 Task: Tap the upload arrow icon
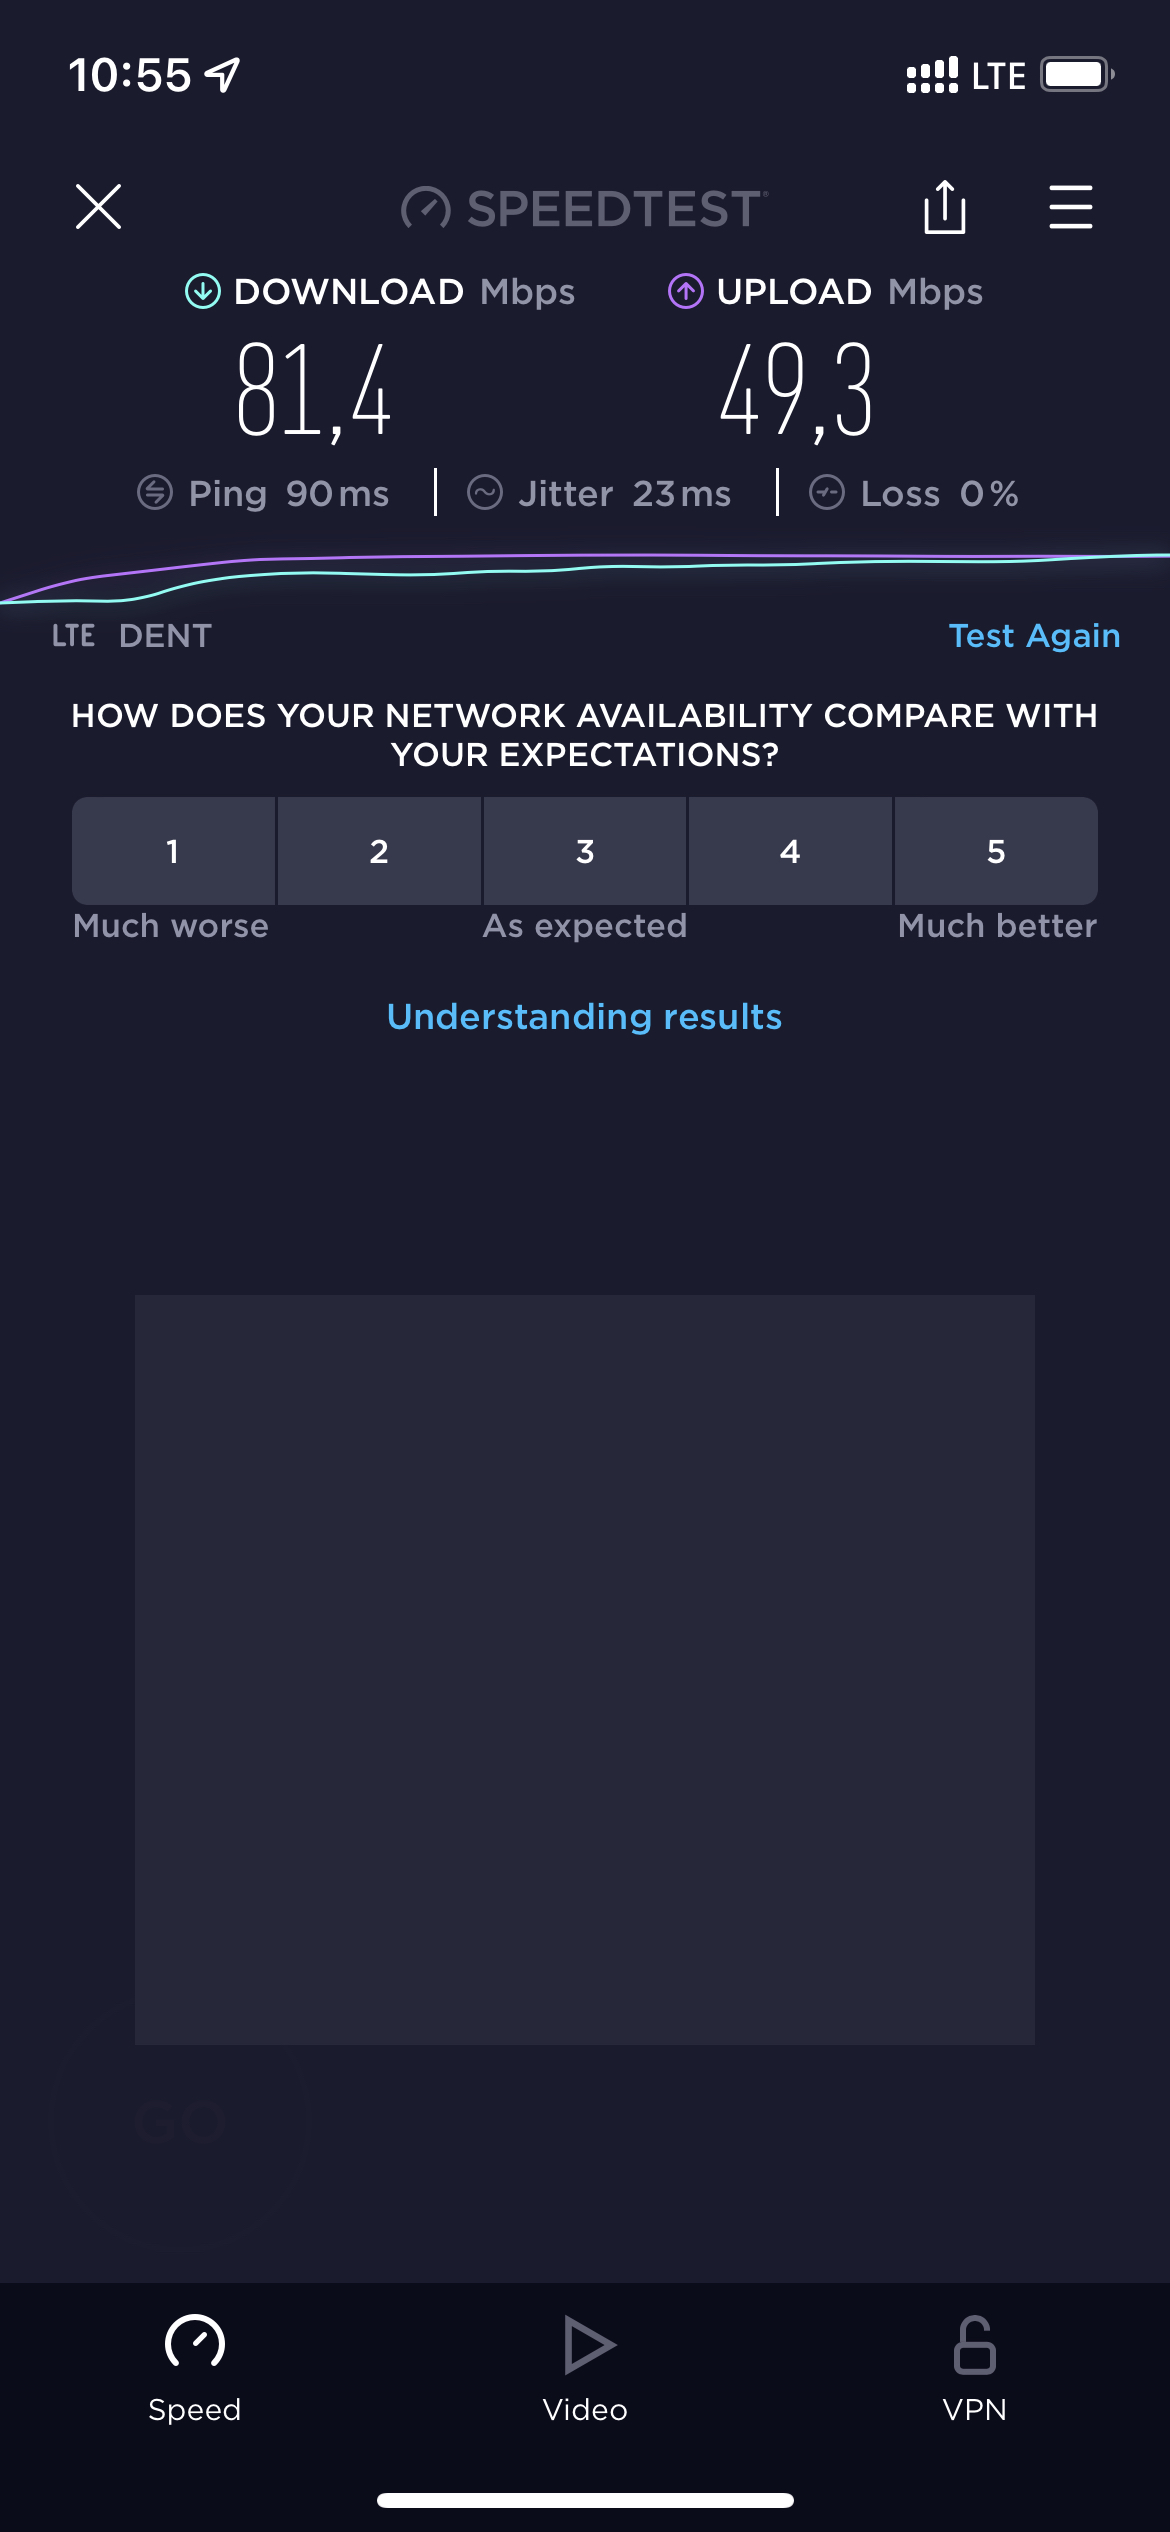click(x=686, y=292)
